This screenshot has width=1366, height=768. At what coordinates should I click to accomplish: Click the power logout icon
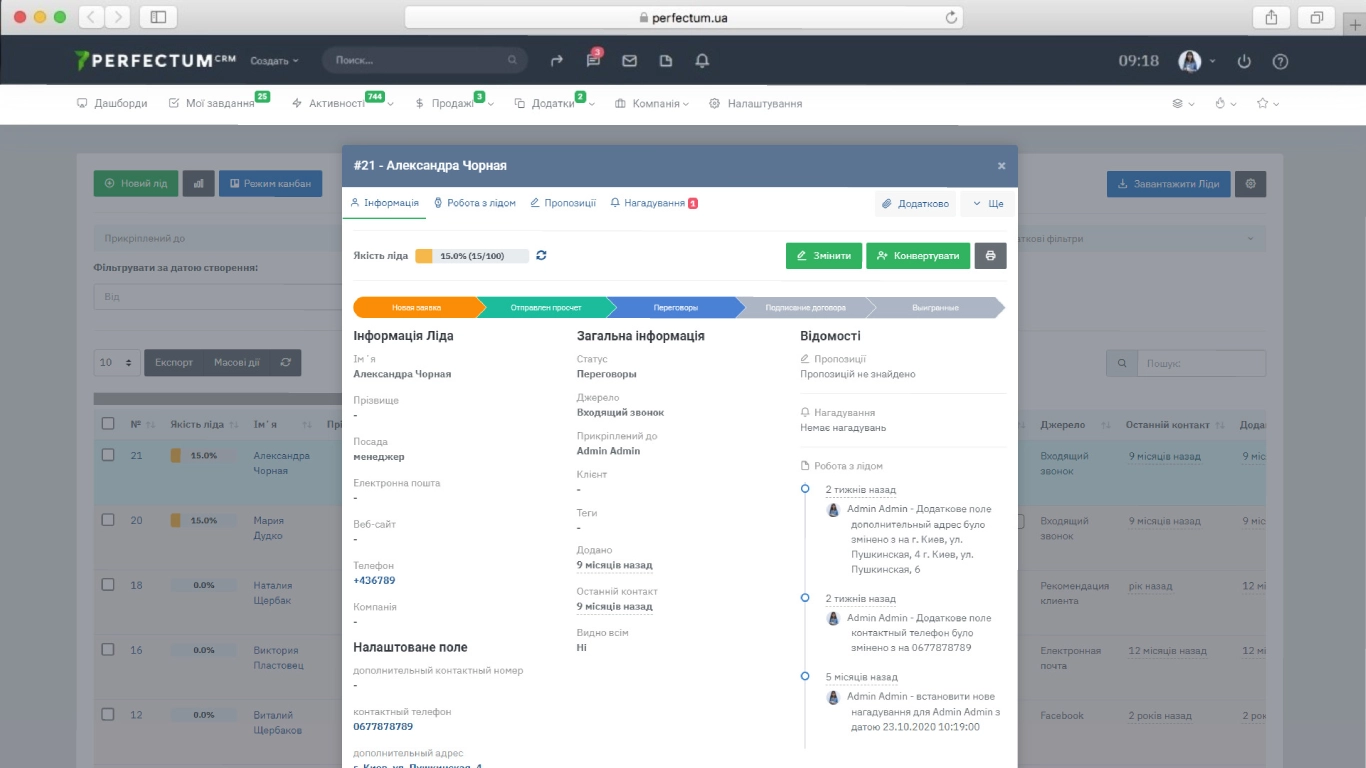pyautogui.click(x=1244, y=61)
